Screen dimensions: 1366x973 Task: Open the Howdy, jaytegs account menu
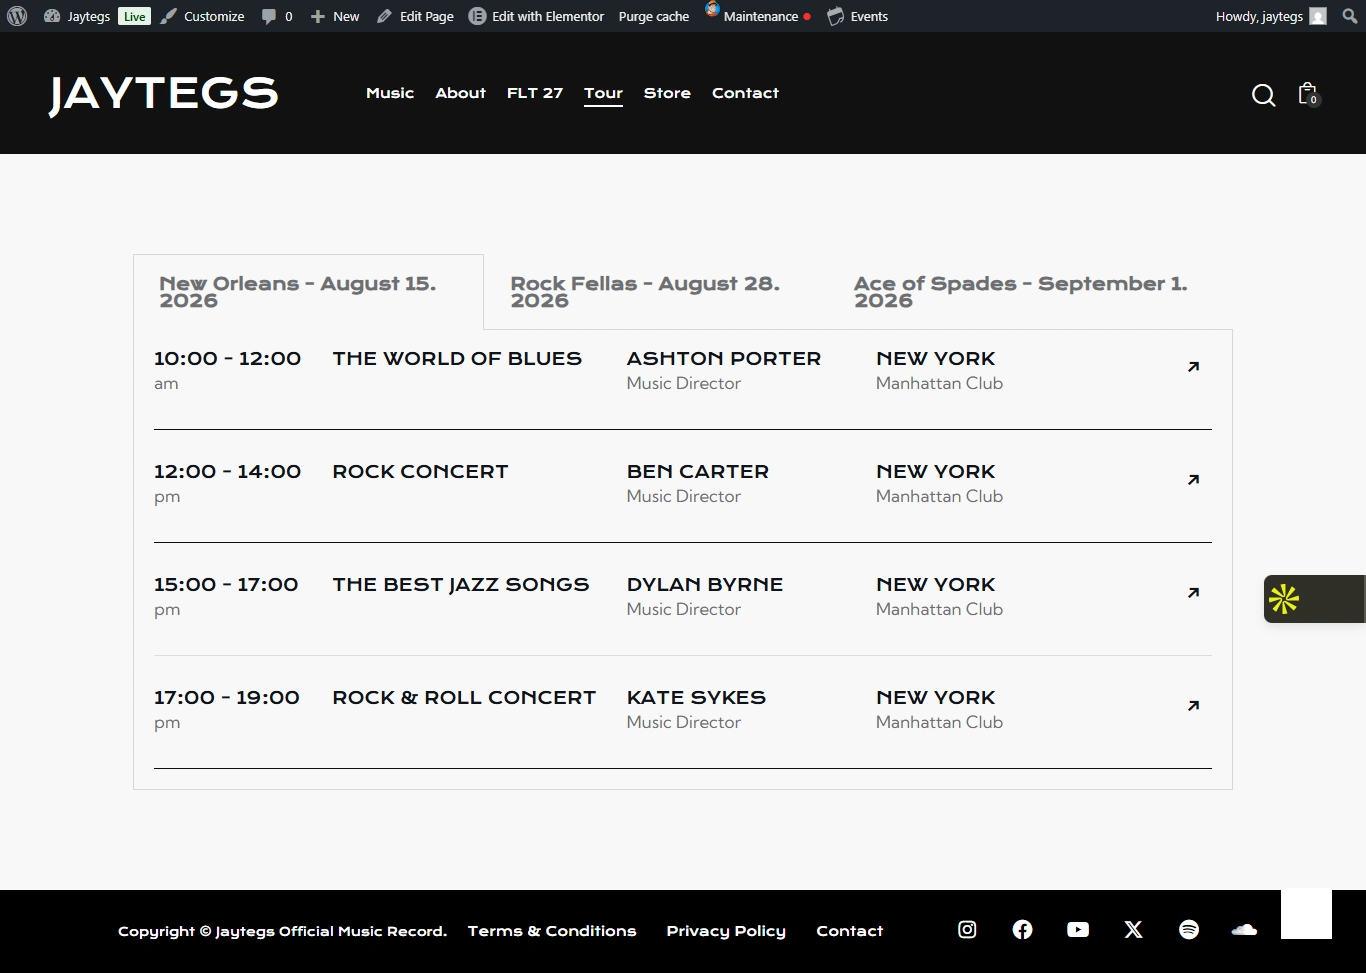1271,16
